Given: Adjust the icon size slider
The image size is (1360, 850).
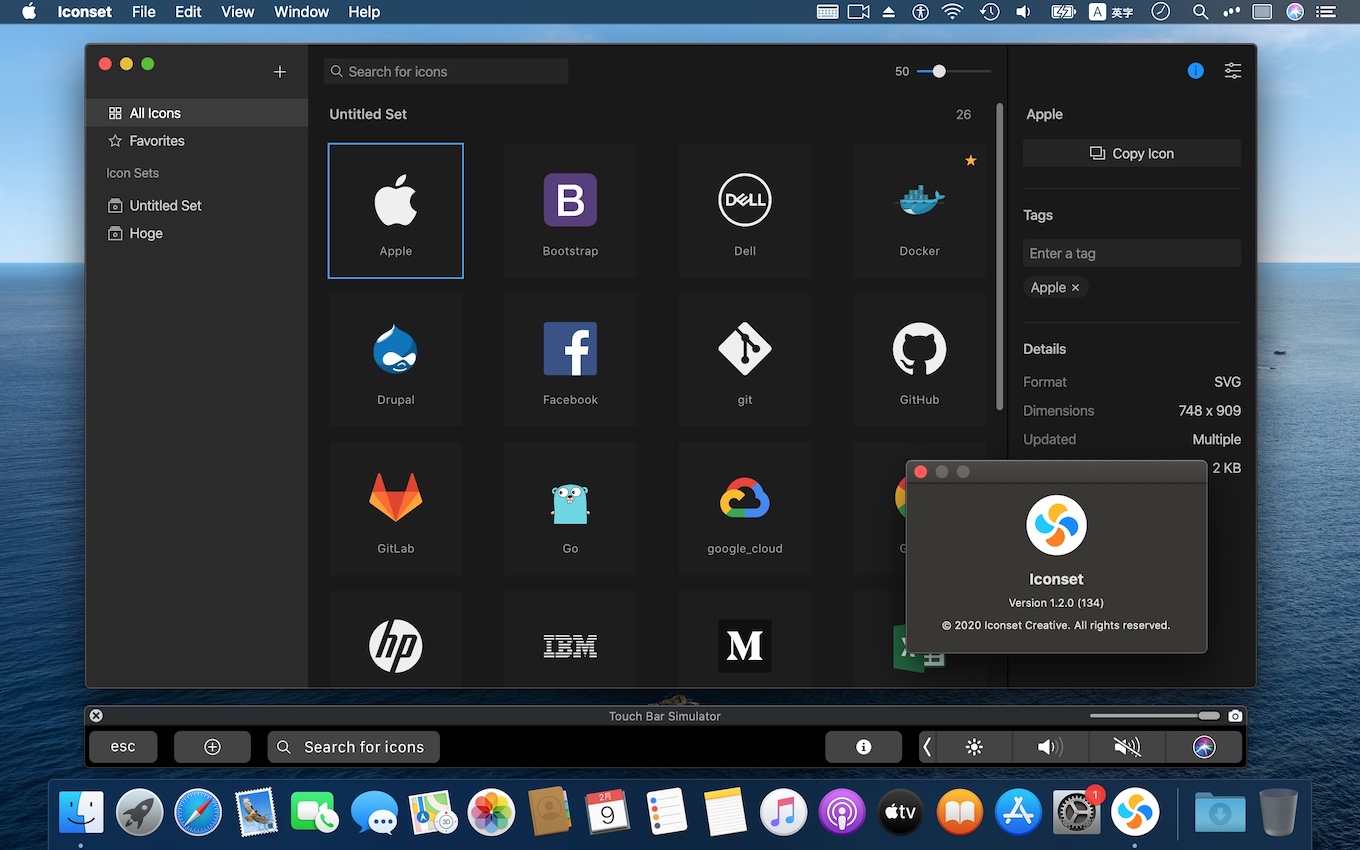Looking at the screenshot, I should (939, 71).
